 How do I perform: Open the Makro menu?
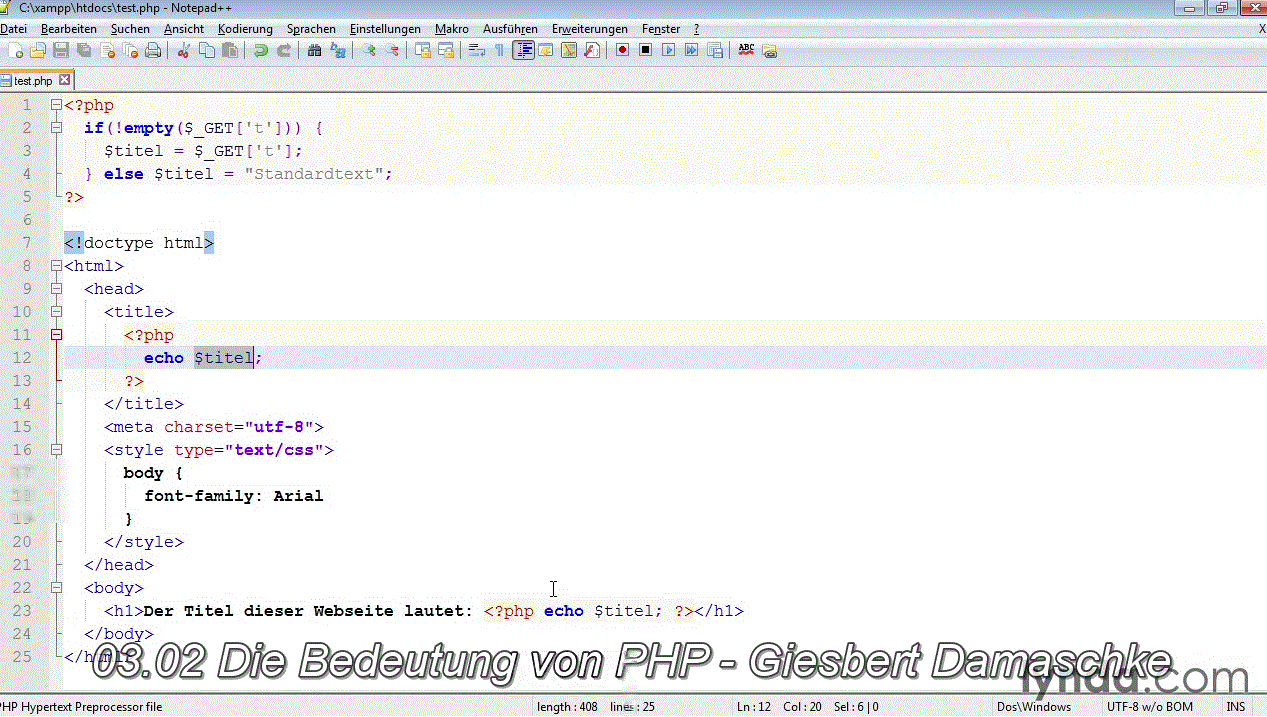452,29
